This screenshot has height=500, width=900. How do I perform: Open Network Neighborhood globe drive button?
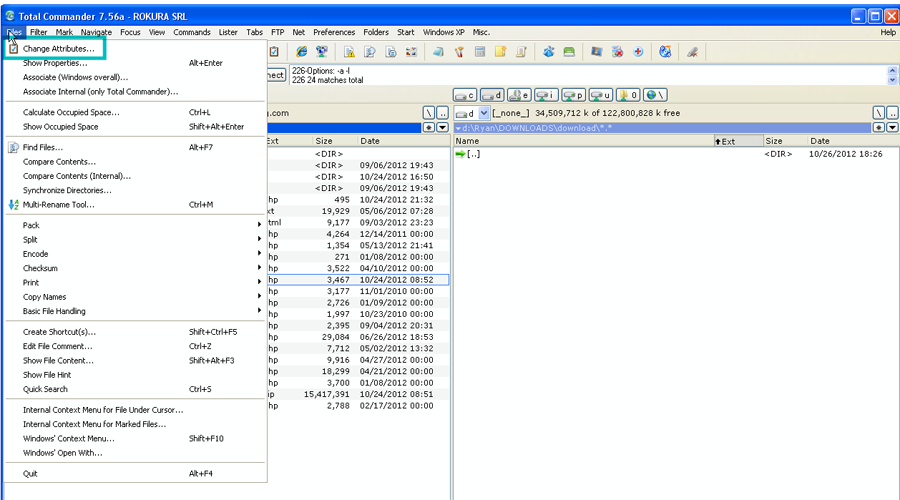pos(655,95)
